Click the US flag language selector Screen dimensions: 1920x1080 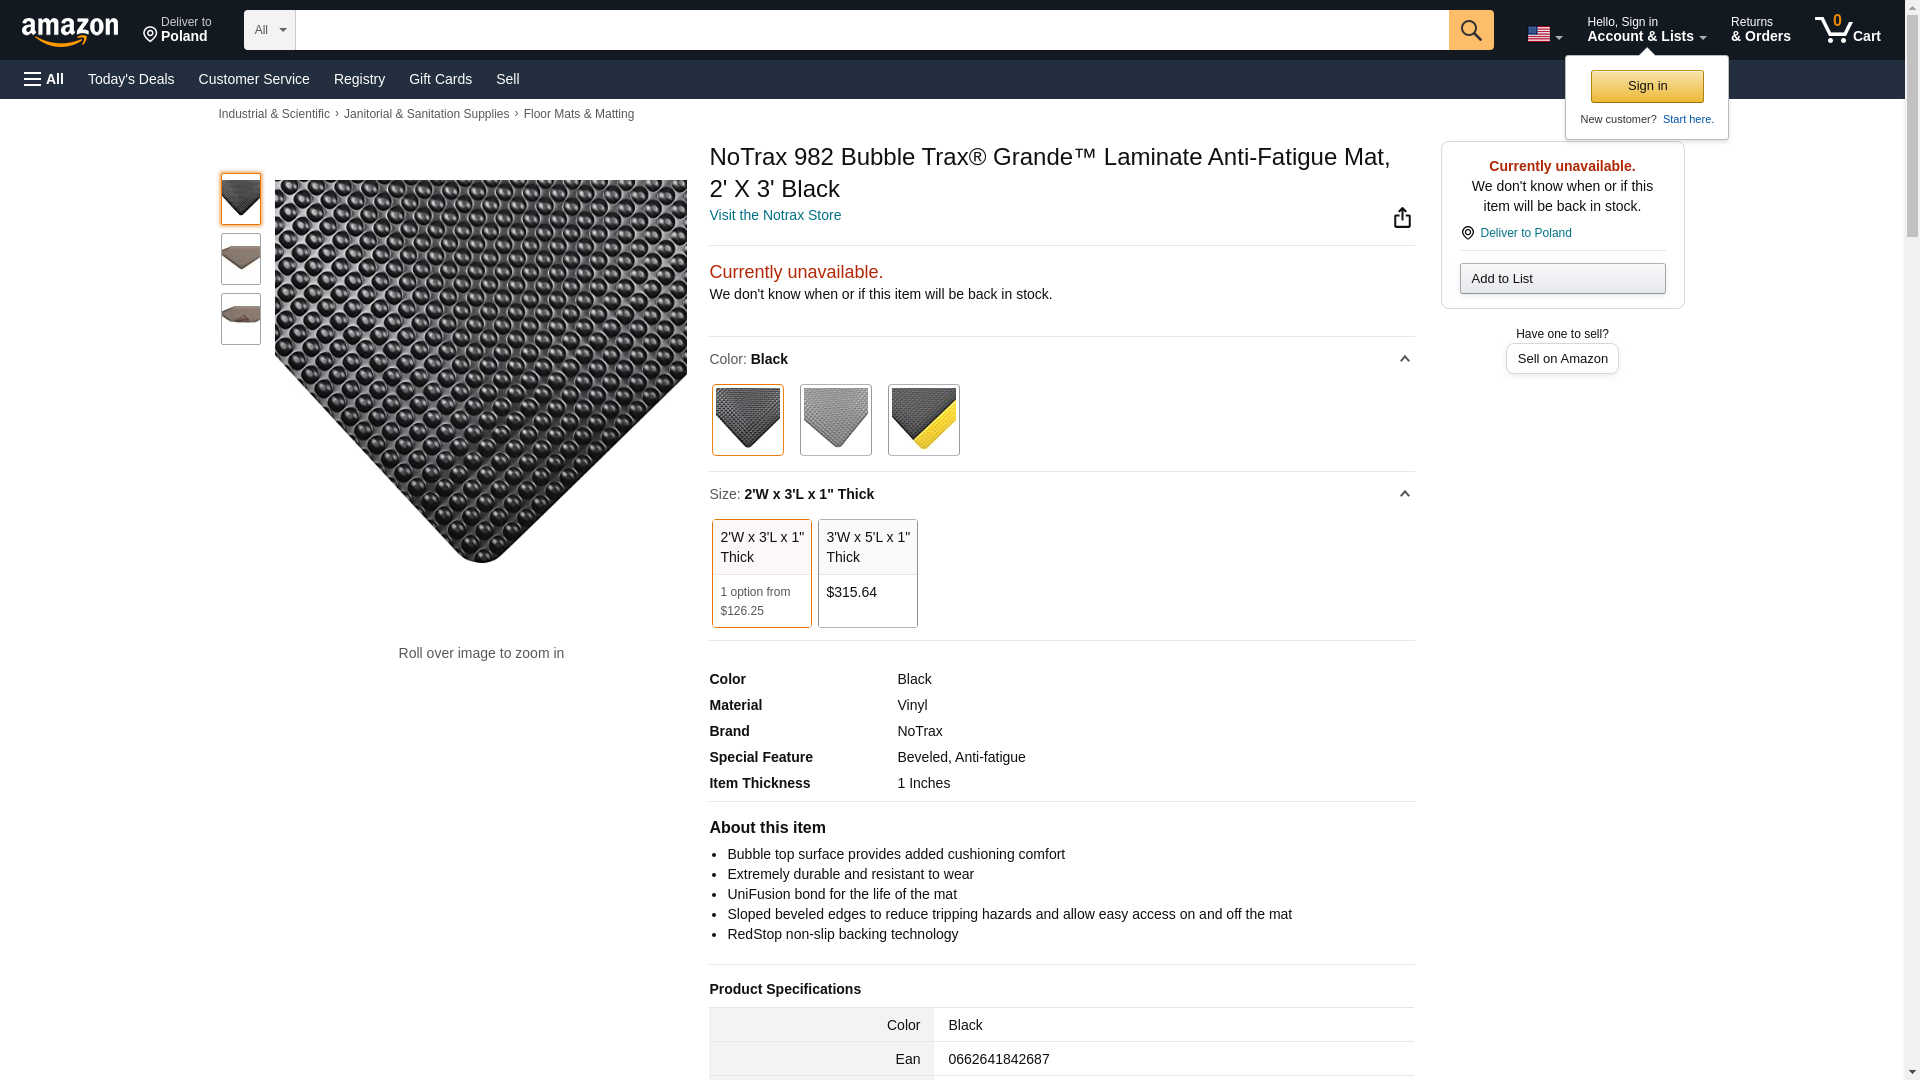tap(1544, 34)
